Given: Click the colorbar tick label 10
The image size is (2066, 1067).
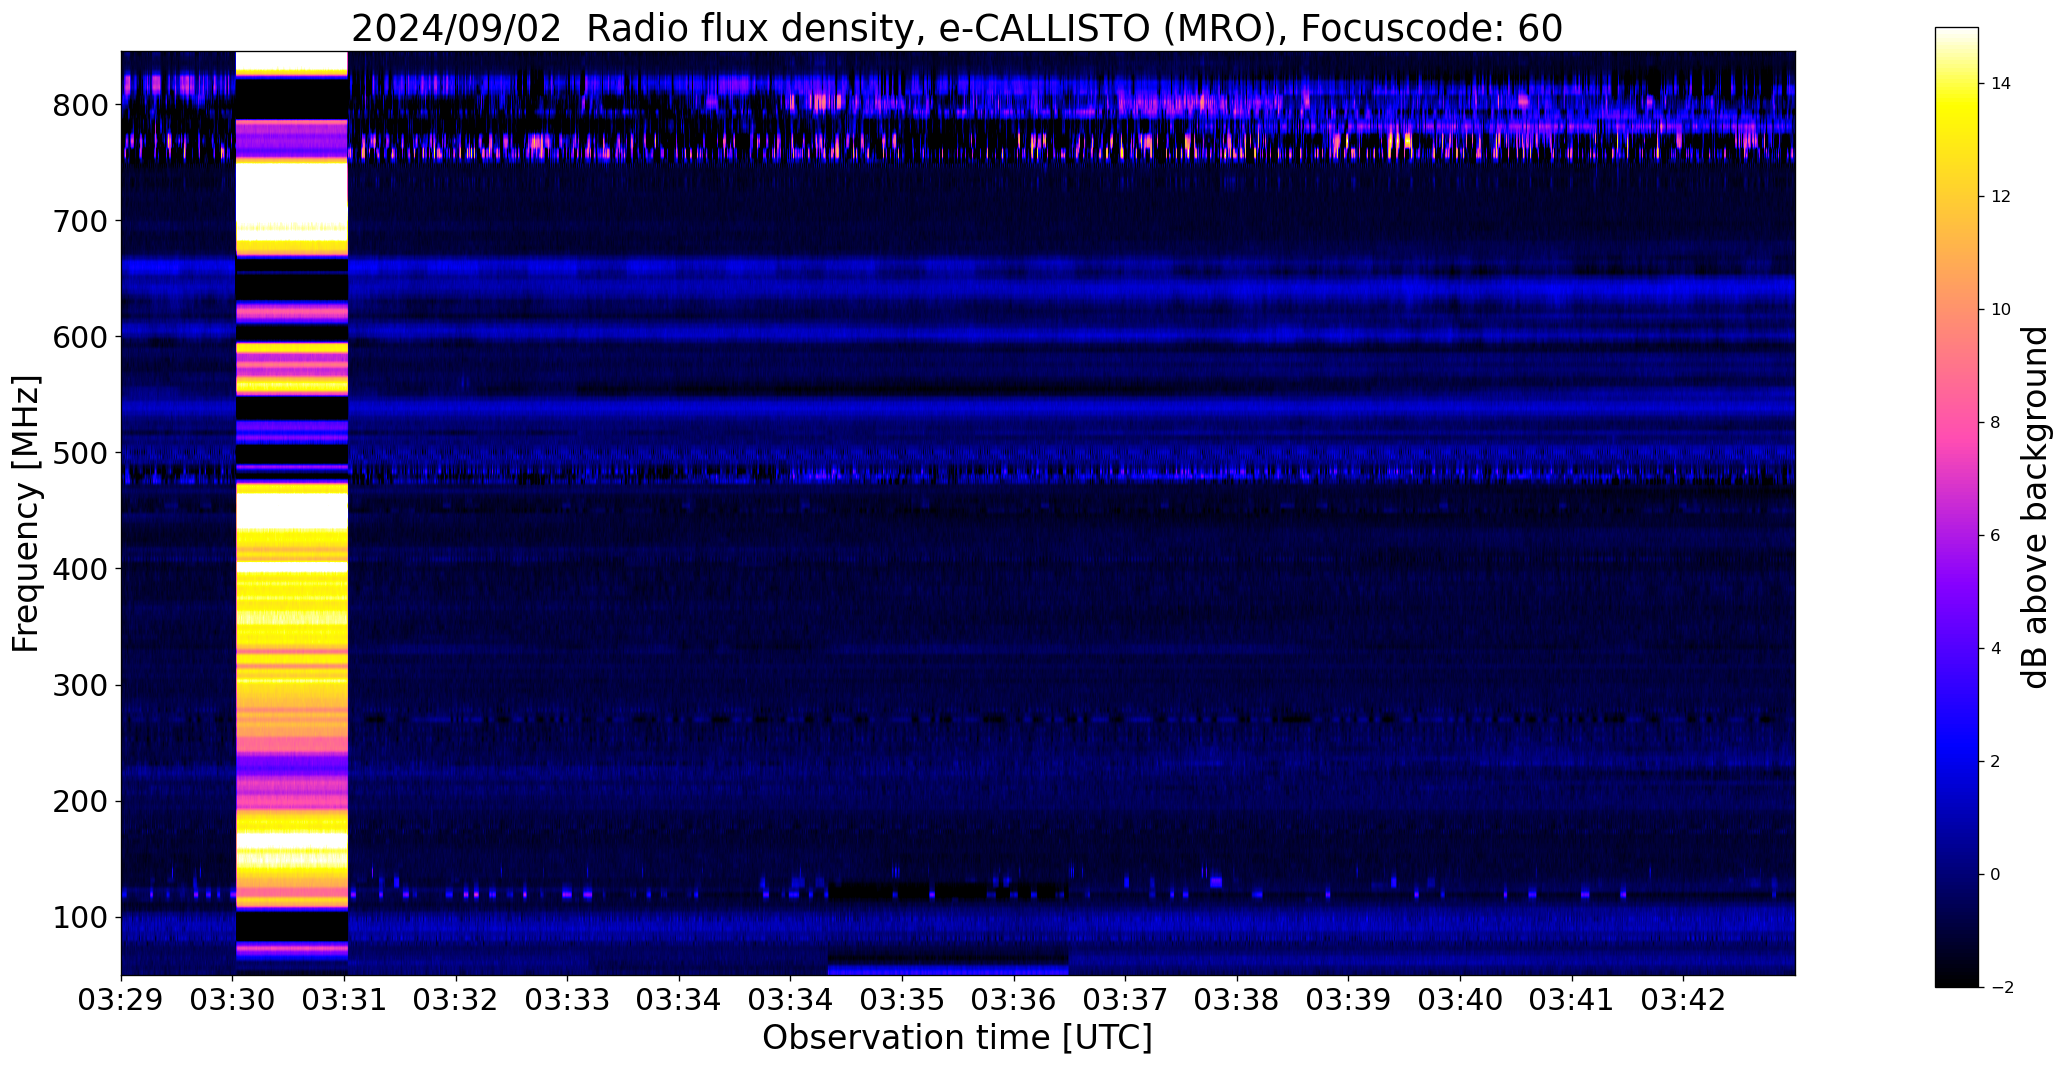Looking at the screenshot, I should (x=2001, y=310).
